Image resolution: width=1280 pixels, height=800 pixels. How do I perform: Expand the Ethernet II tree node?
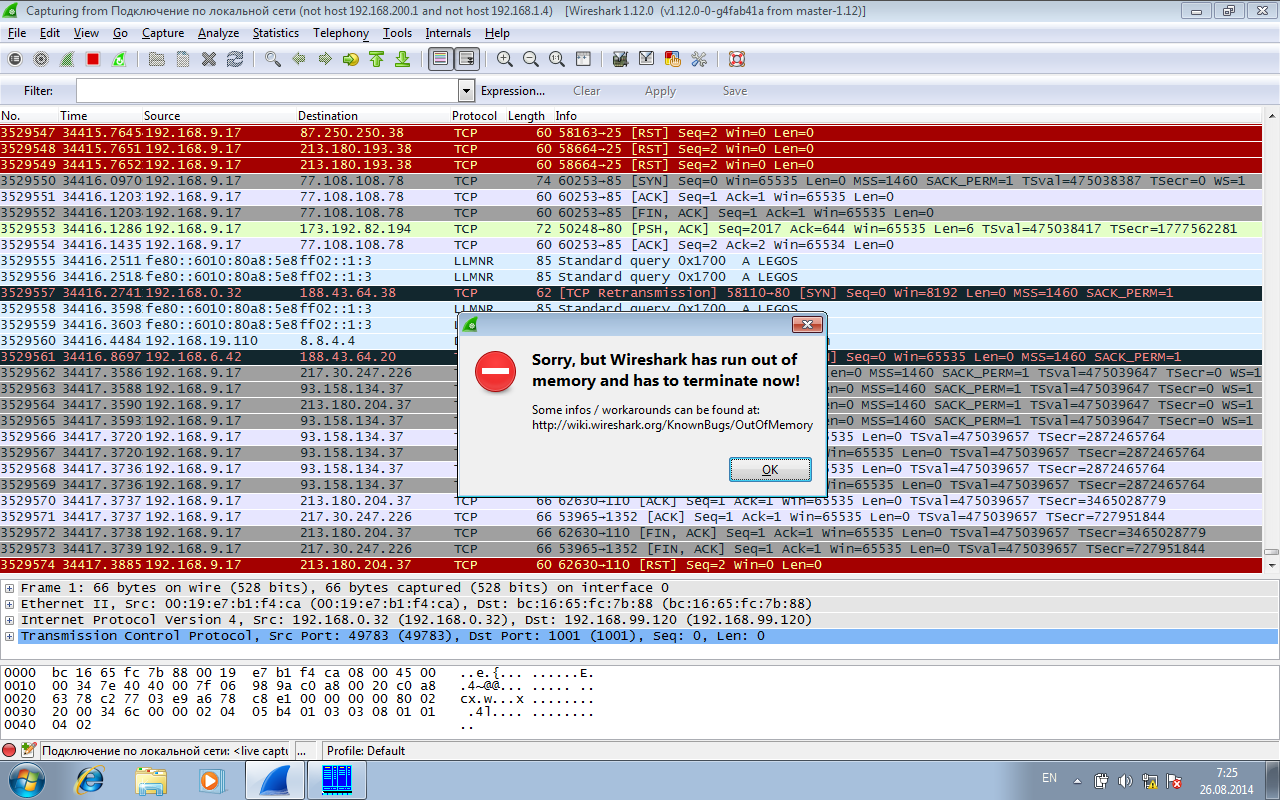tap(9, 604)
